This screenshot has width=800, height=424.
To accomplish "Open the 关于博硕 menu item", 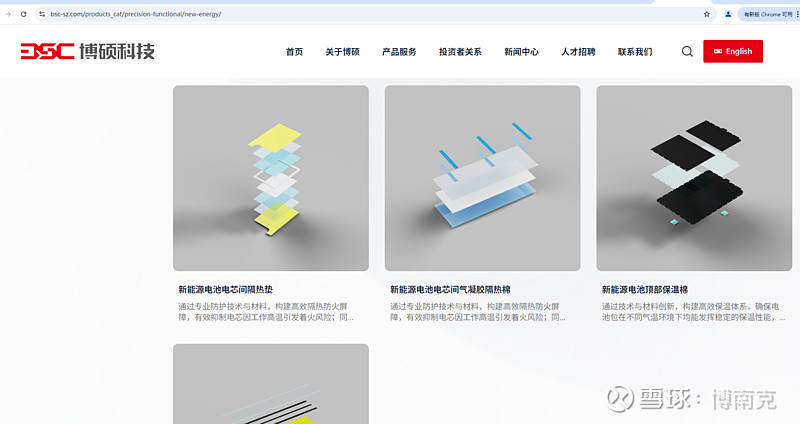I will 342,52.
